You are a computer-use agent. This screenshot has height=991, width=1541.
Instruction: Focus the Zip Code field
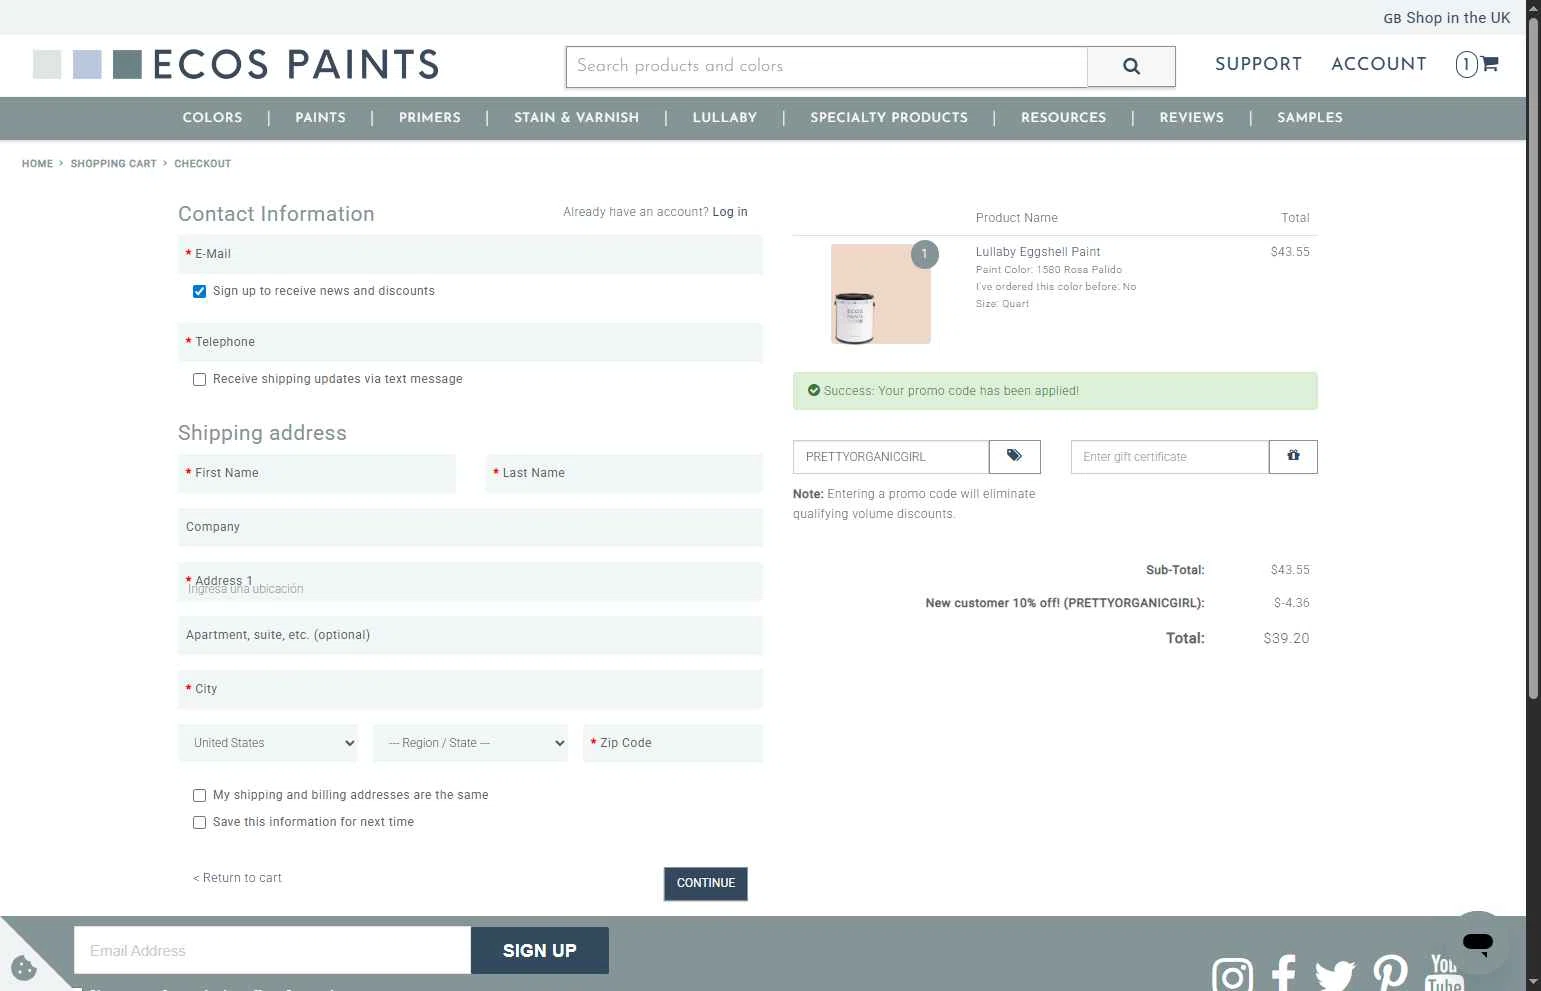pos(673,743)
